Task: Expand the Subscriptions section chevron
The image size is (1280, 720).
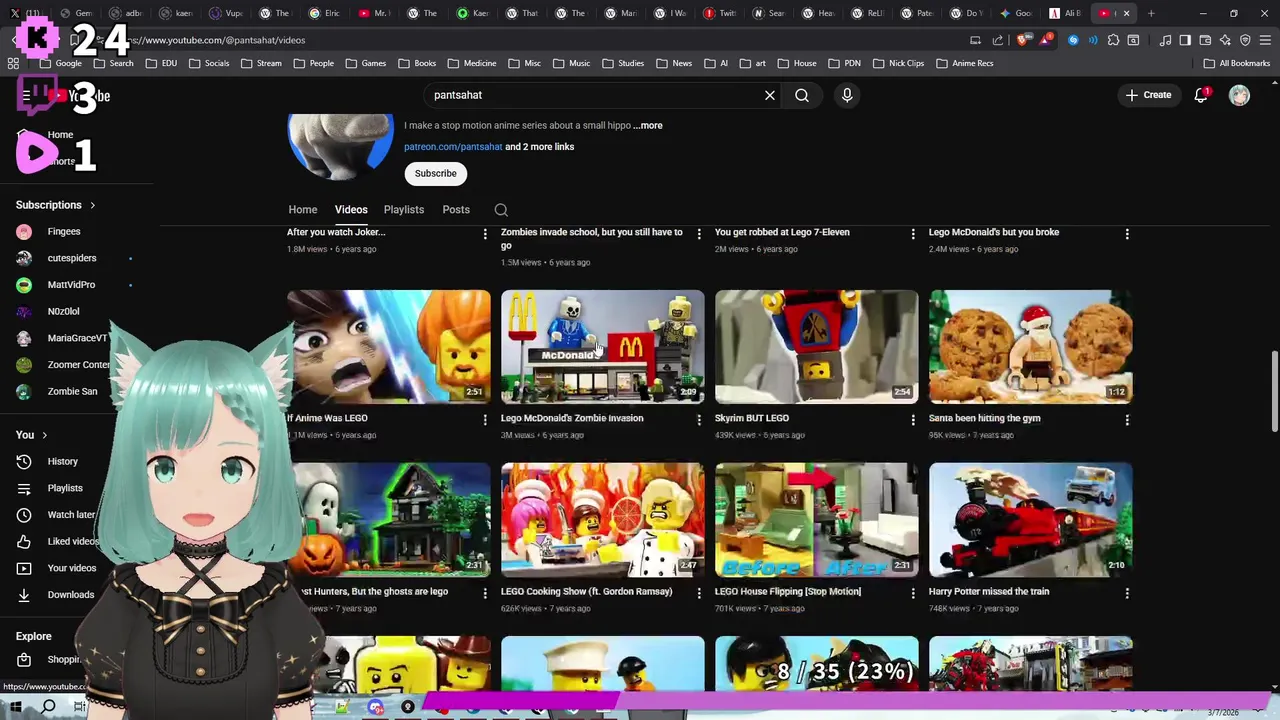Action: pyautogui.click(x=92, y=205)
